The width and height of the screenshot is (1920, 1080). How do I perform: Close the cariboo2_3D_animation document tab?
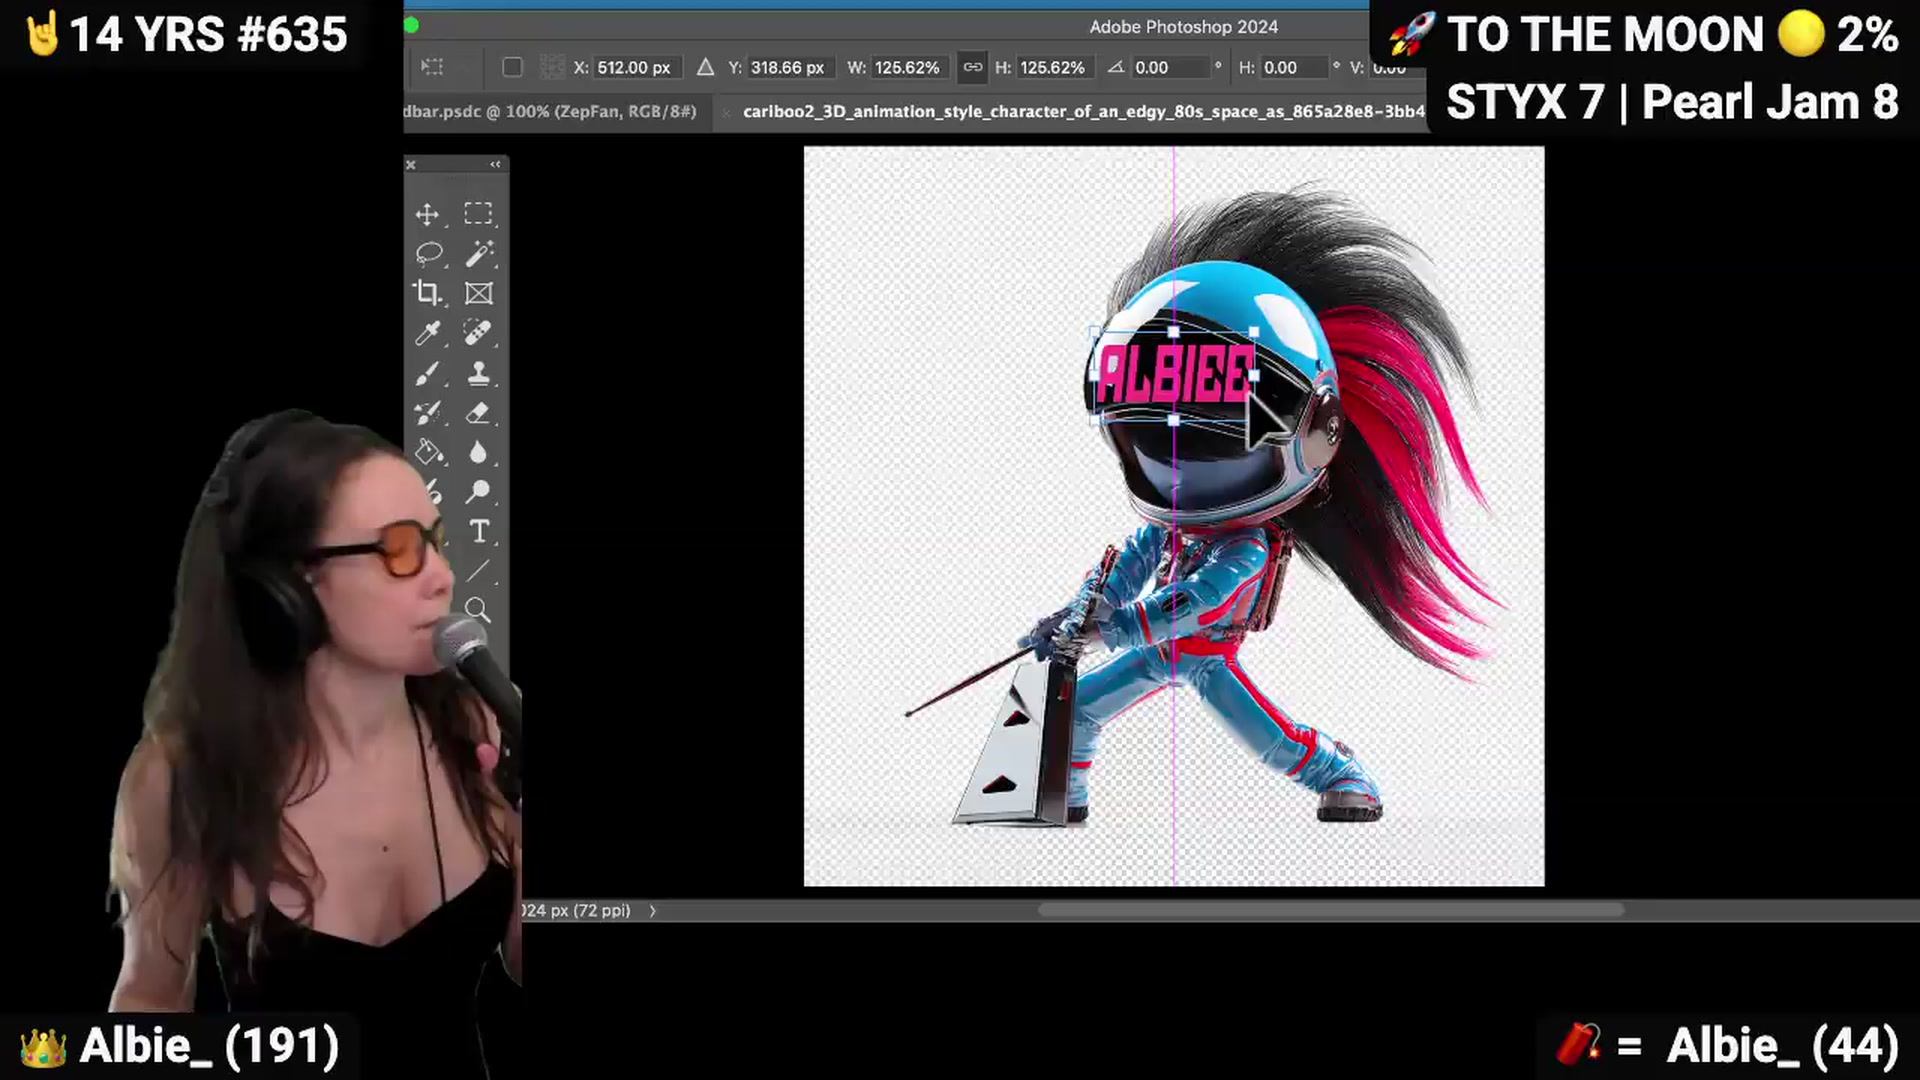pos(725,112)
